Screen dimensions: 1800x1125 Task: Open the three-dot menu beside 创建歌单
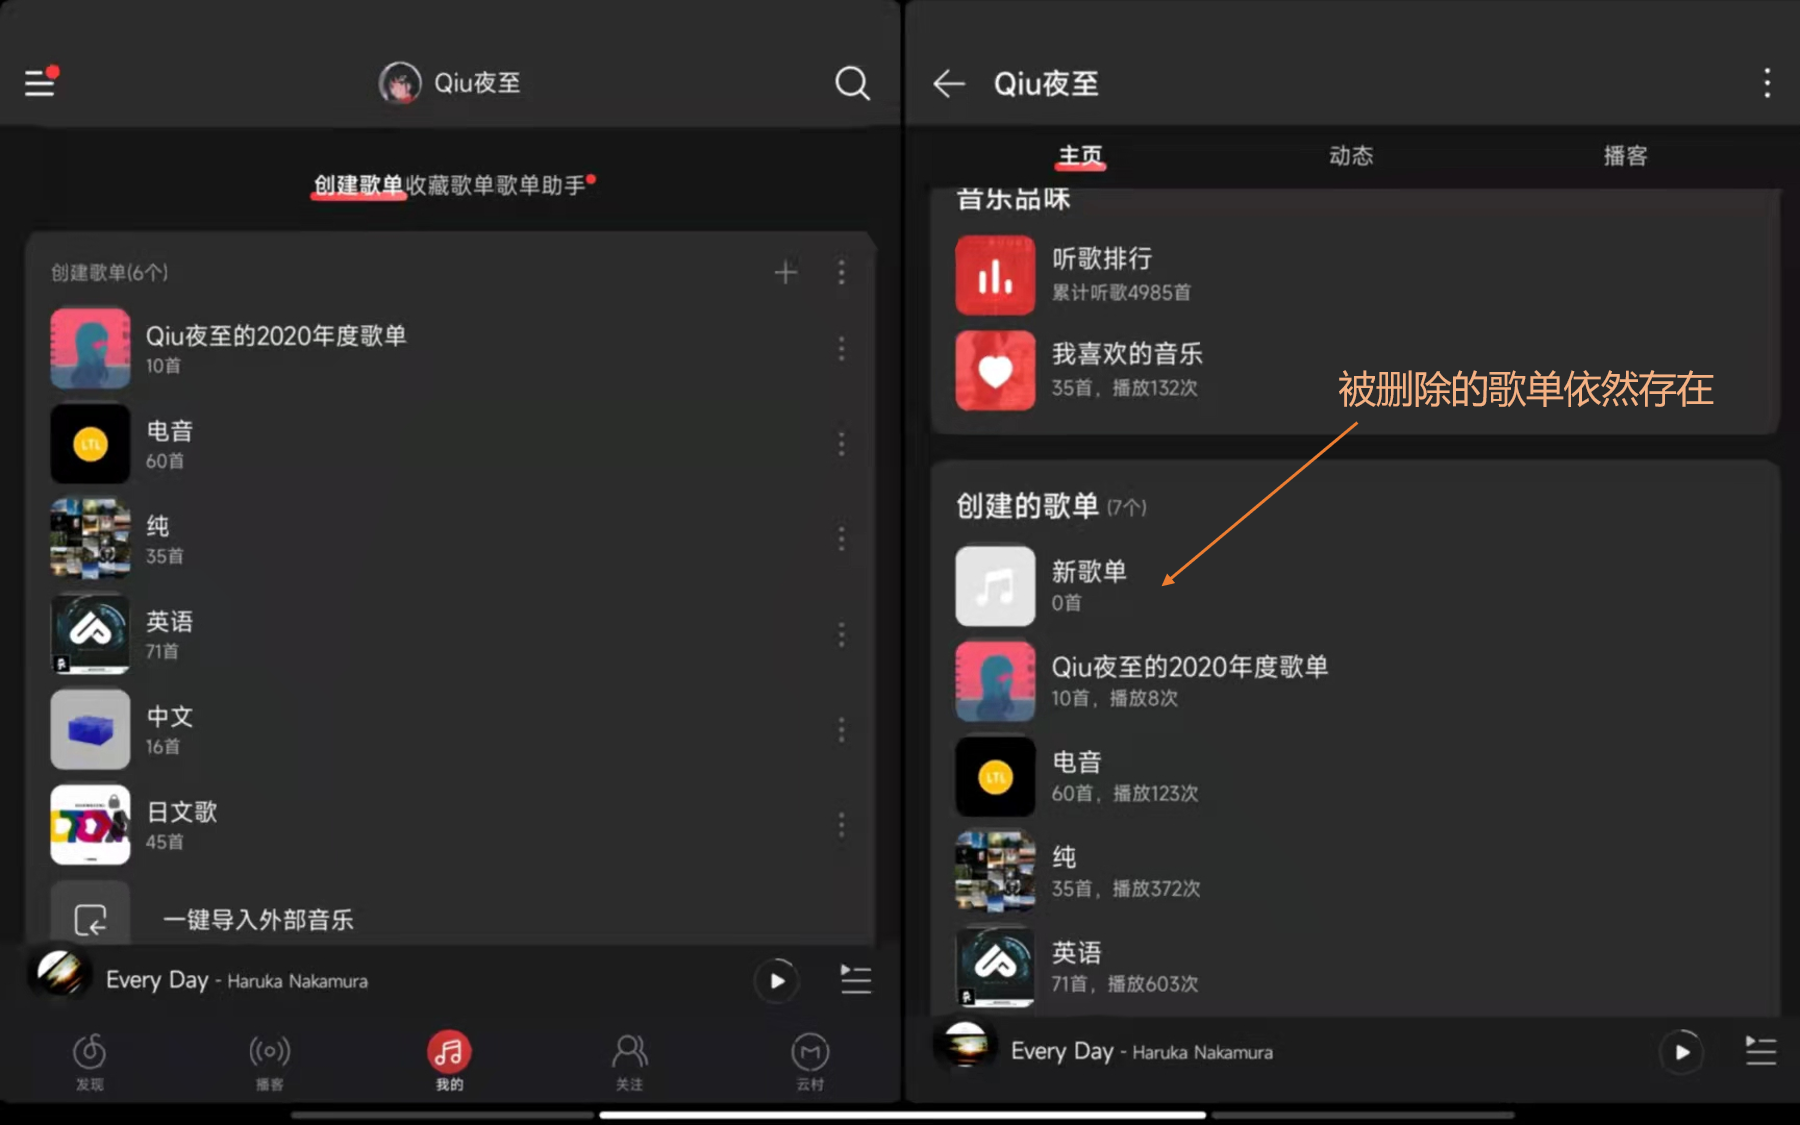tap(841, 272)
